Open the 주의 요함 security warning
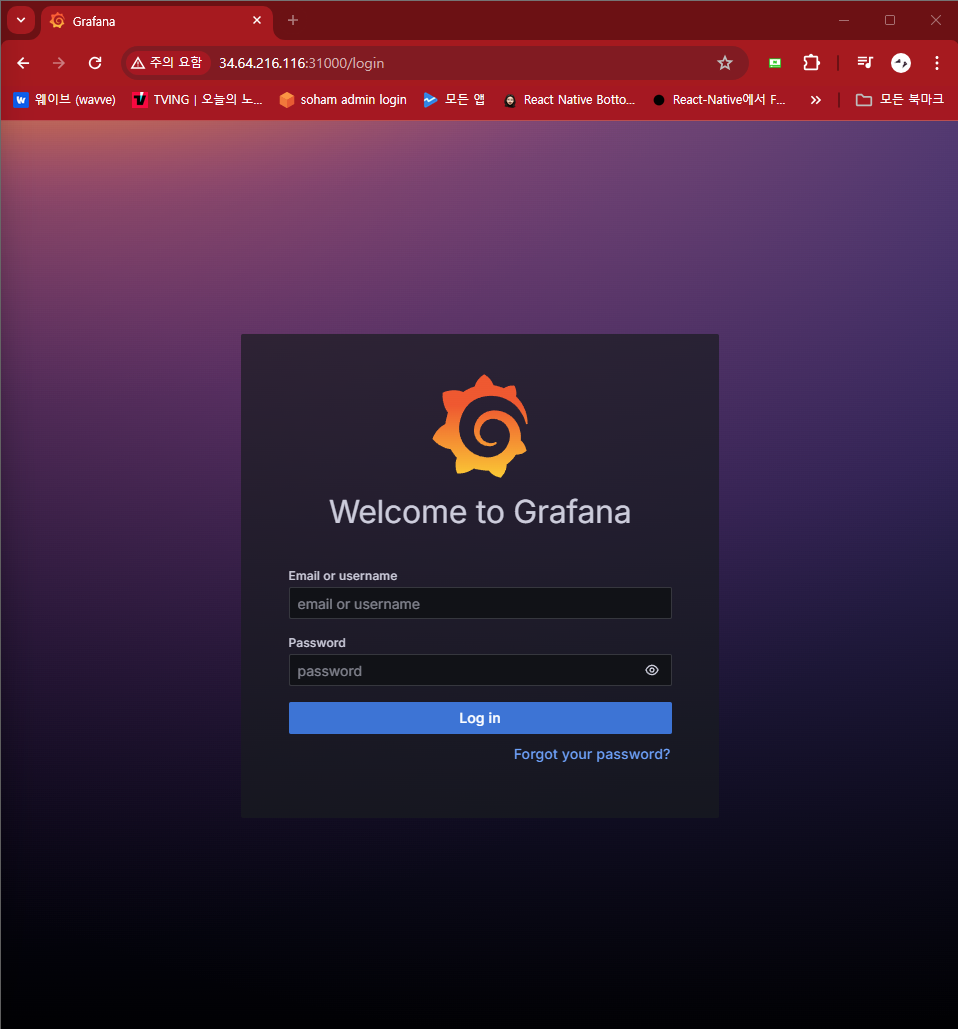The width and height of the screenshot is (958, 1029). point(167,63)
